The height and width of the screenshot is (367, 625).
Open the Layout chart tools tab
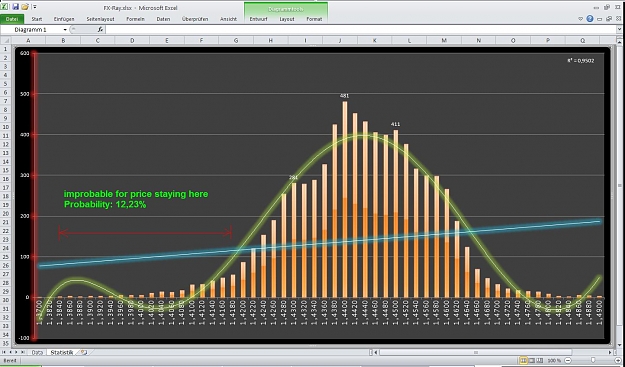287,19
